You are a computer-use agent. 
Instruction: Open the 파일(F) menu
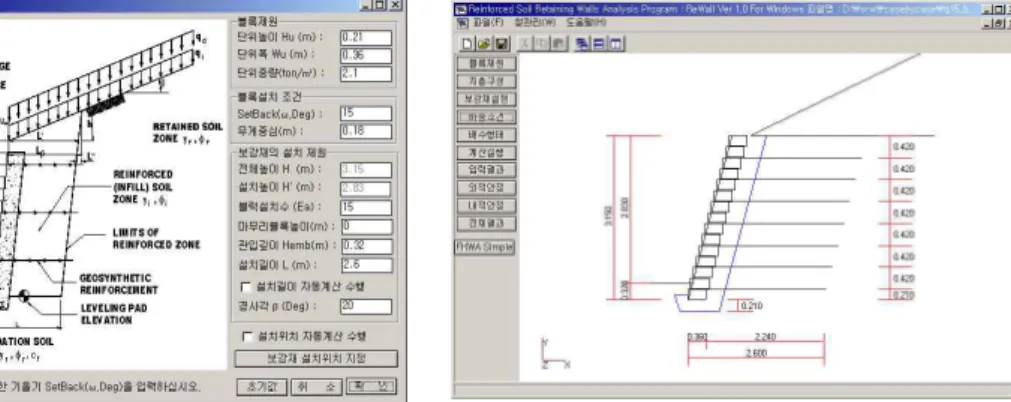(x=489, y=23)
